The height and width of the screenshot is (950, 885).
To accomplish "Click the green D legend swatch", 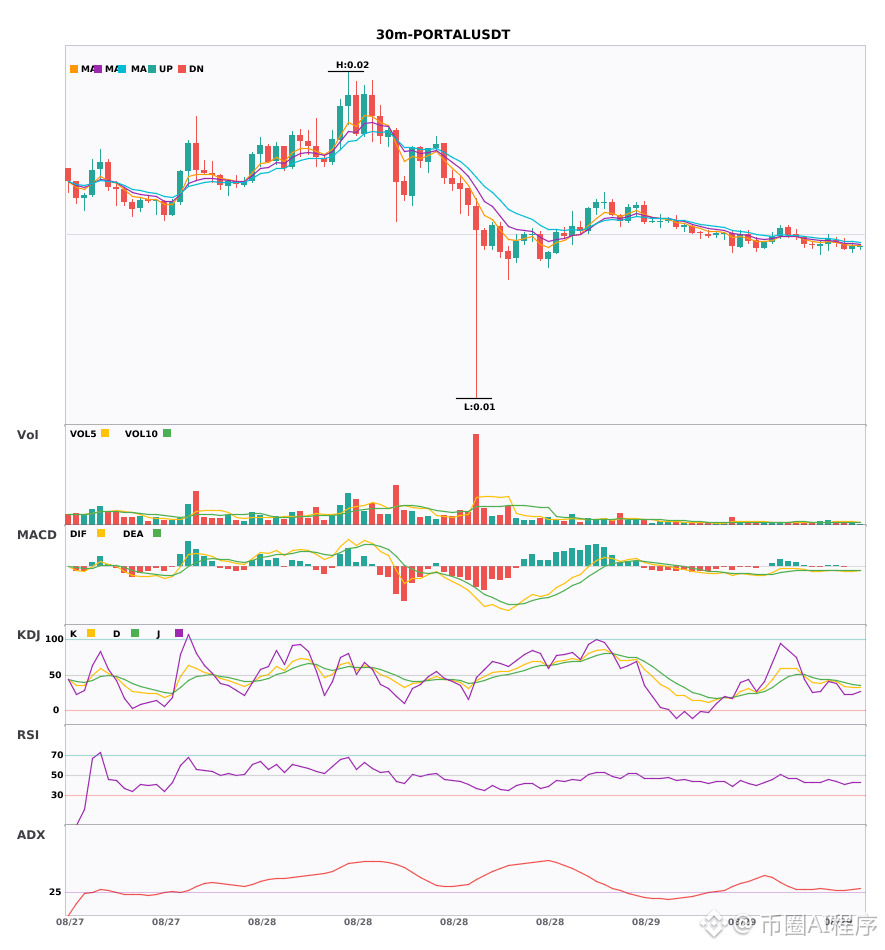I will 135,633.
